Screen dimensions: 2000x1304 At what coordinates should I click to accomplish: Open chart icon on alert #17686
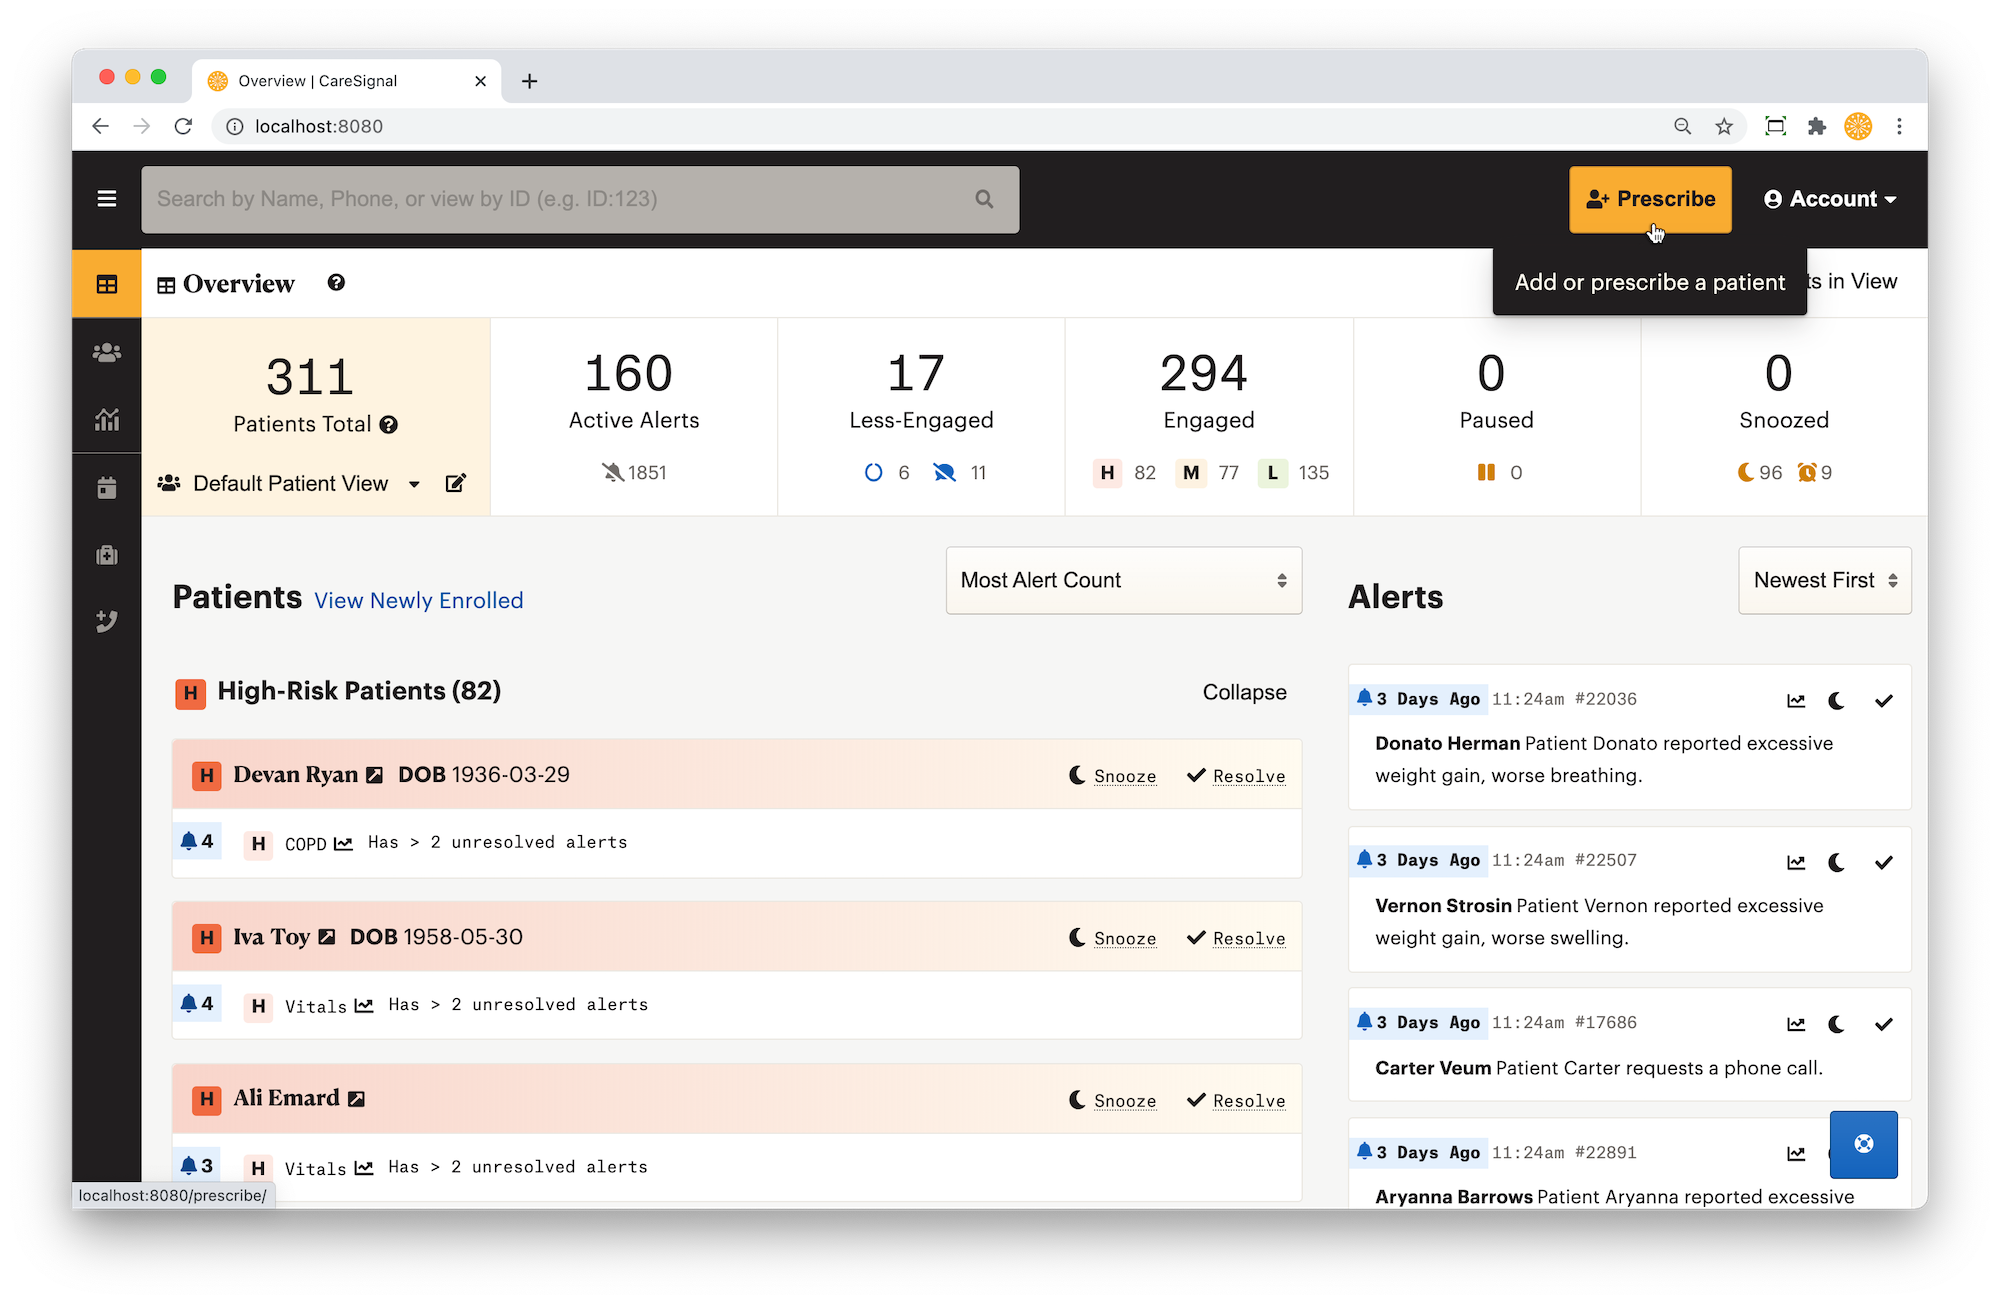pyautogui.click(x=1796, y=1024)
